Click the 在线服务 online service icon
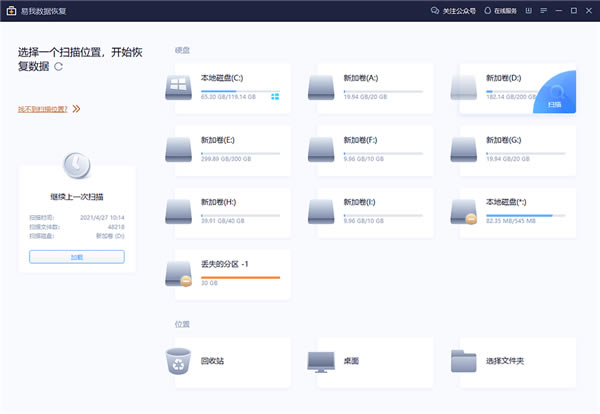The image size is (600, 414). point(488,10)
